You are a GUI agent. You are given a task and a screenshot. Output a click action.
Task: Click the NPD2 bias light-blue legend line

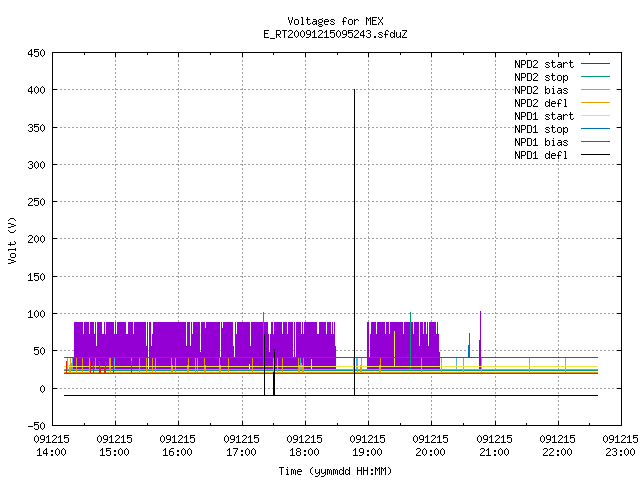coord(595,90)
